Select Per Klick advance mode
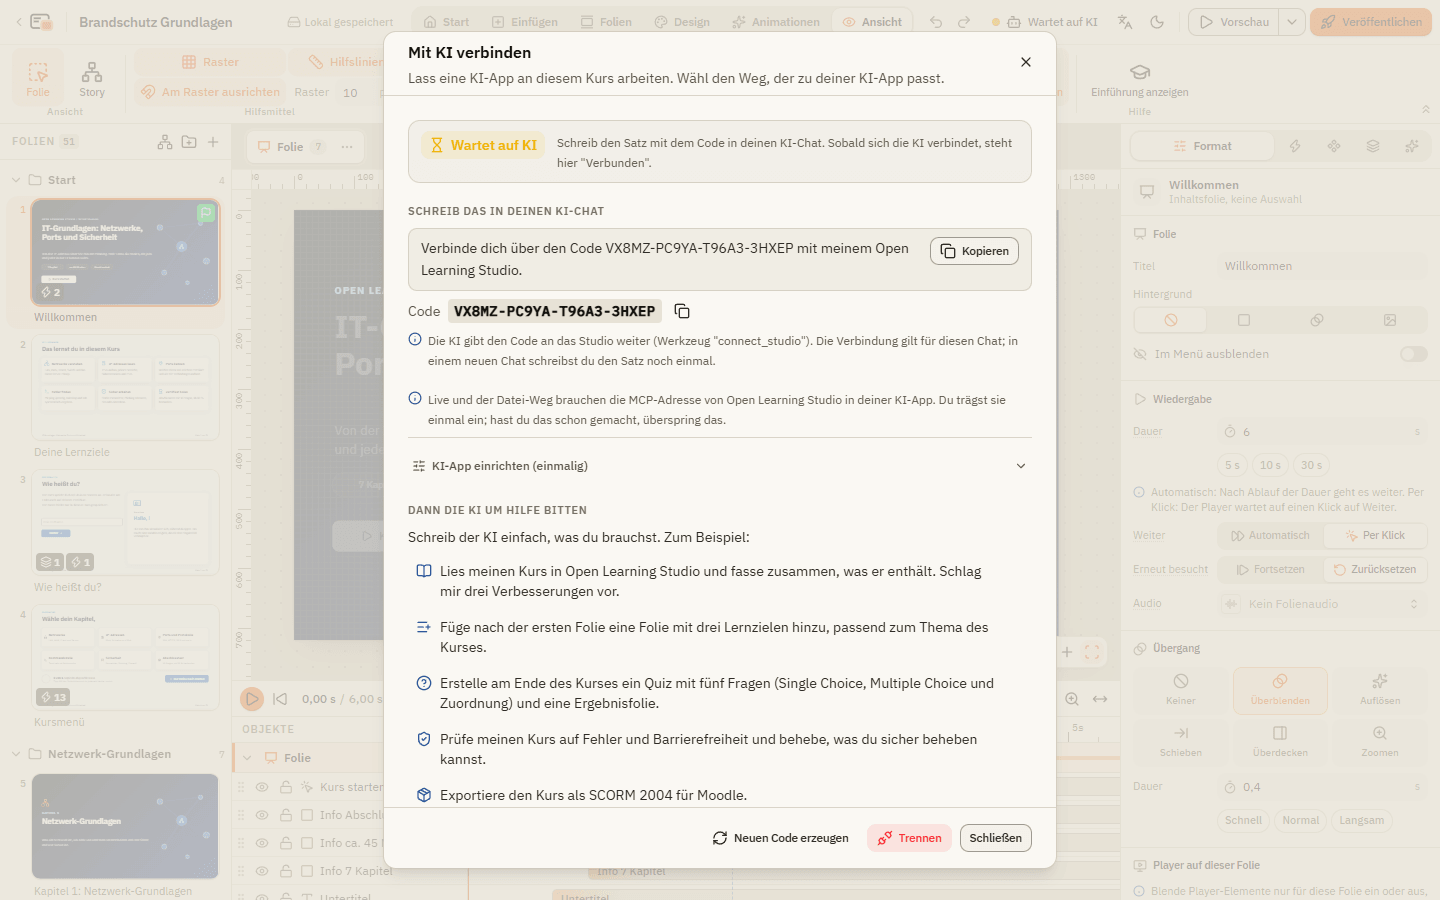Screen dimensions: 1440x900 click(x=1375, y=536)
